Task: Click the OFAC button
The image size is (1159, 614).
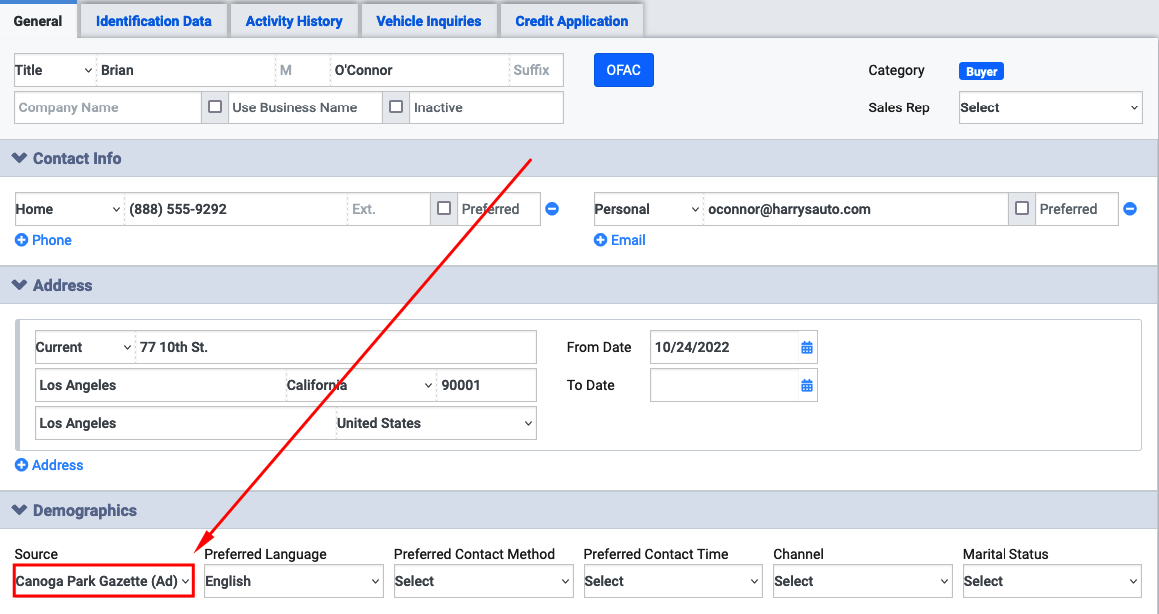Action: point(623,71)
